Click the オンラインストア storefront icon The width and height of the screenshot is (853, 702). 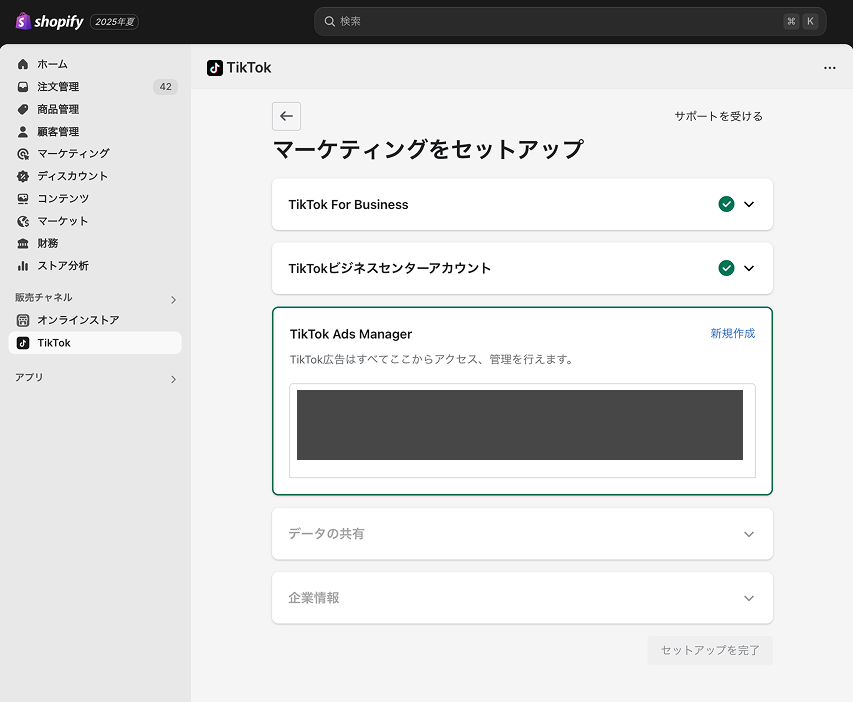point(23,320)
